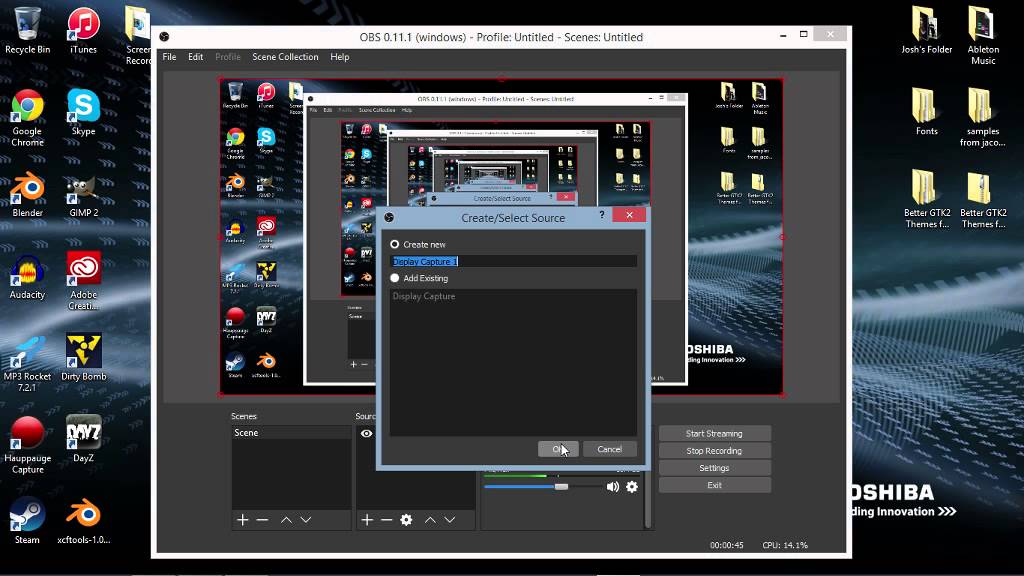Open the second Better GTK2 Themes folder
The width and height of the screenshot is (1024, 576).
[x=983, y=199]
